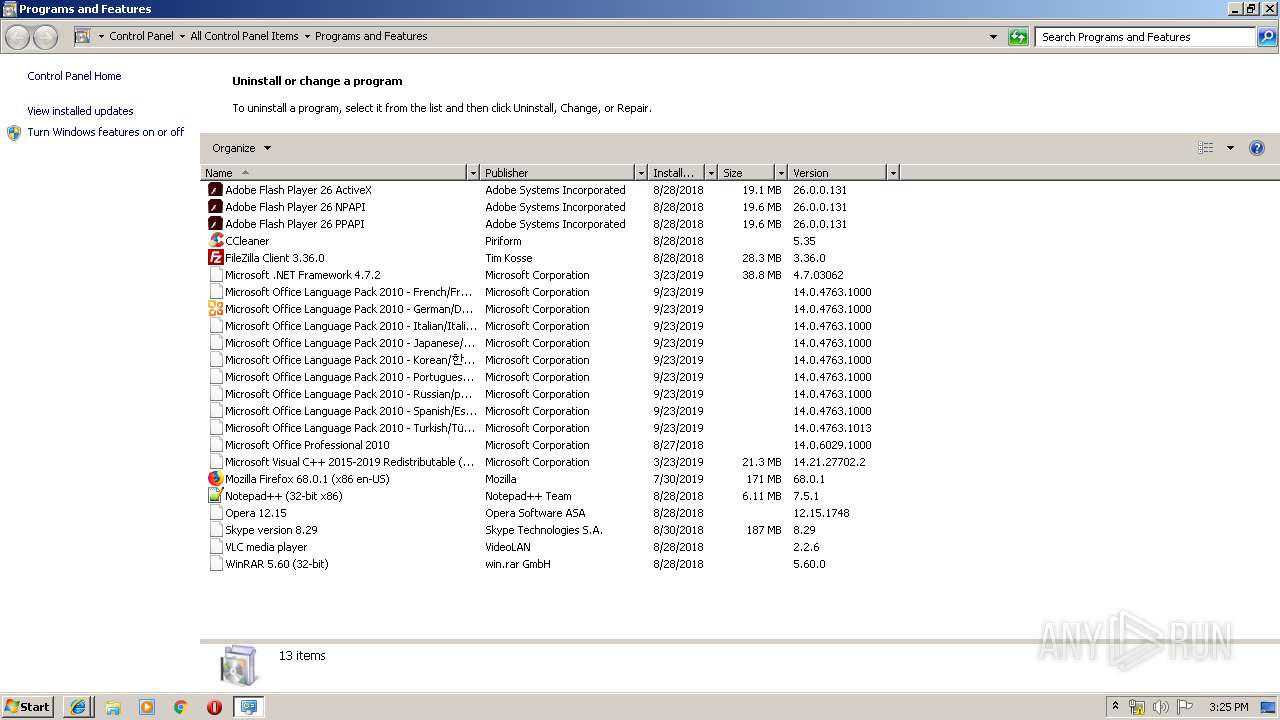The image size is (1280, 720).
Task: Sort list by the Version column header
Action: click(838, 173)
